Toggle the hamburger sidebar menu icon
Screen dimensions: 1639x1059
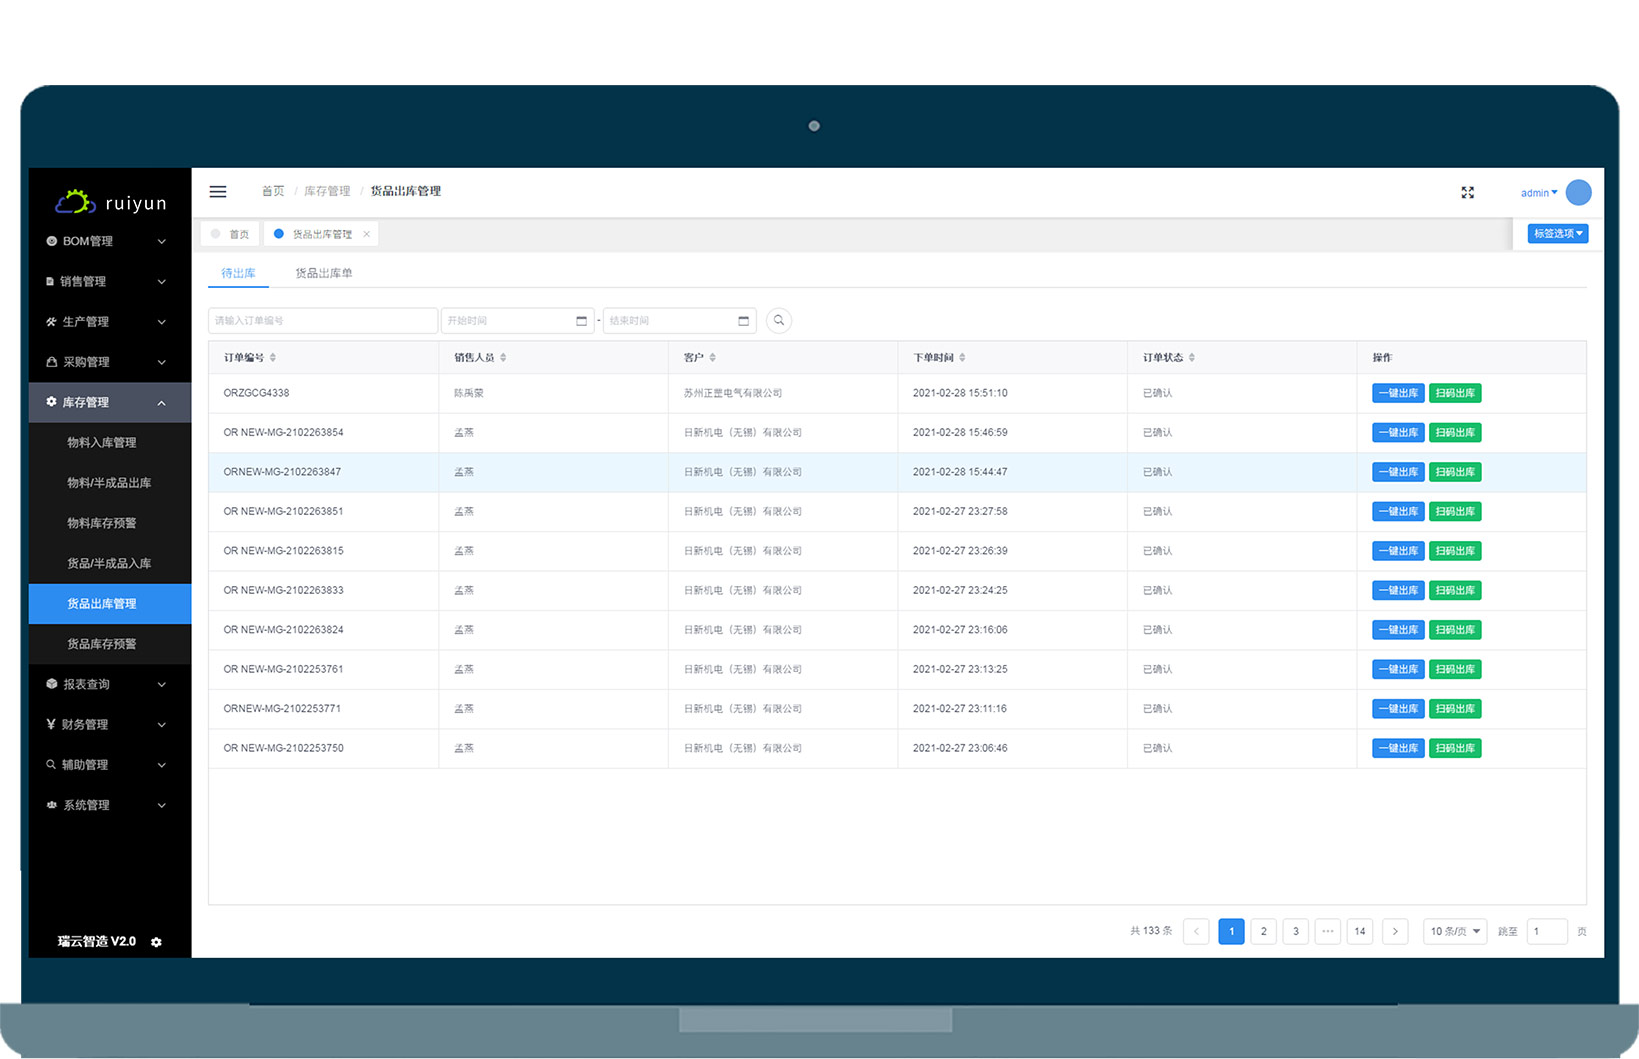(217, 192)
